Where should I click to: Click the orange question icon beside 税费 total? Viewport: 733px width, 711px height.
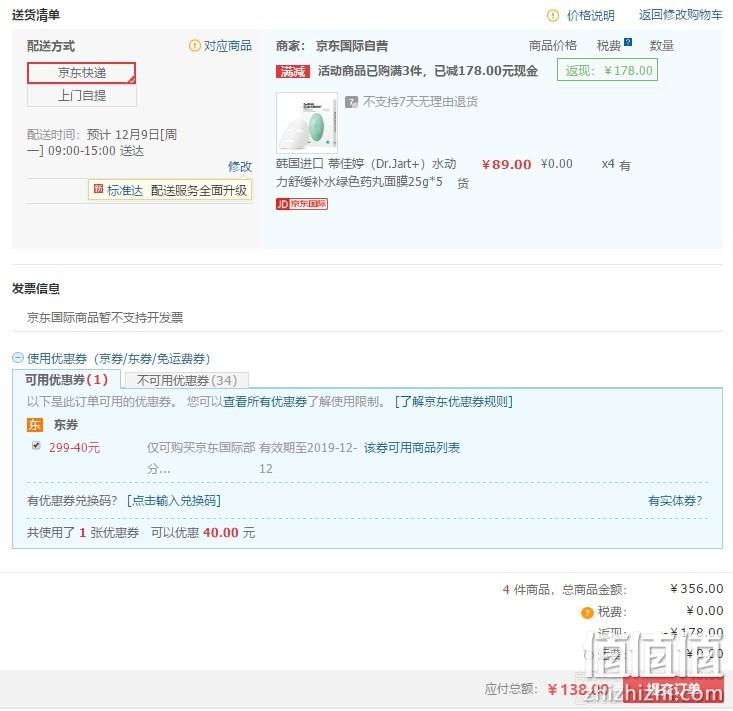[x=587, y=612]
